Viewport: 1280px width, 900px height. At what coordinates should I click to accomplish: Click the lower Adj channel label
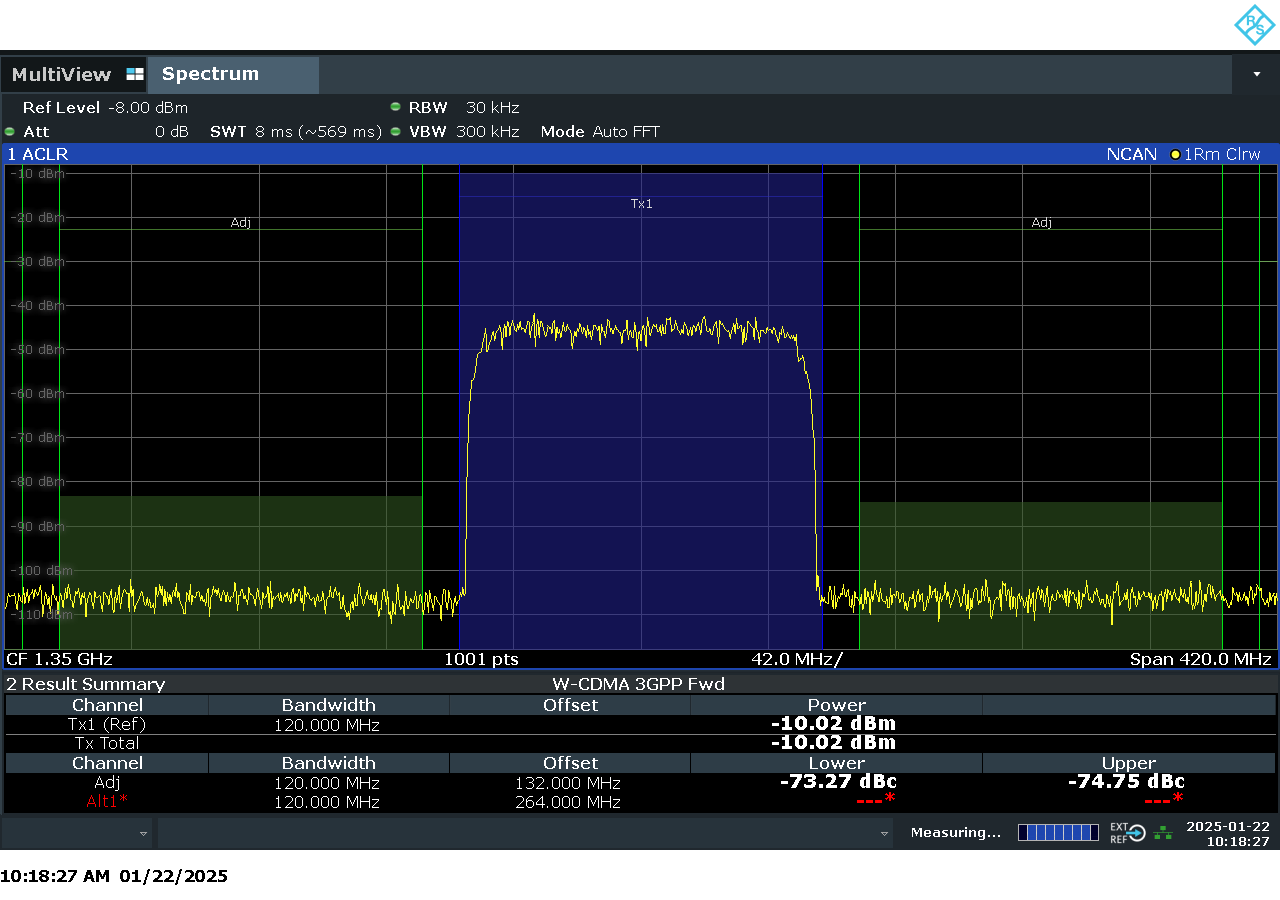tap(240, 223)
